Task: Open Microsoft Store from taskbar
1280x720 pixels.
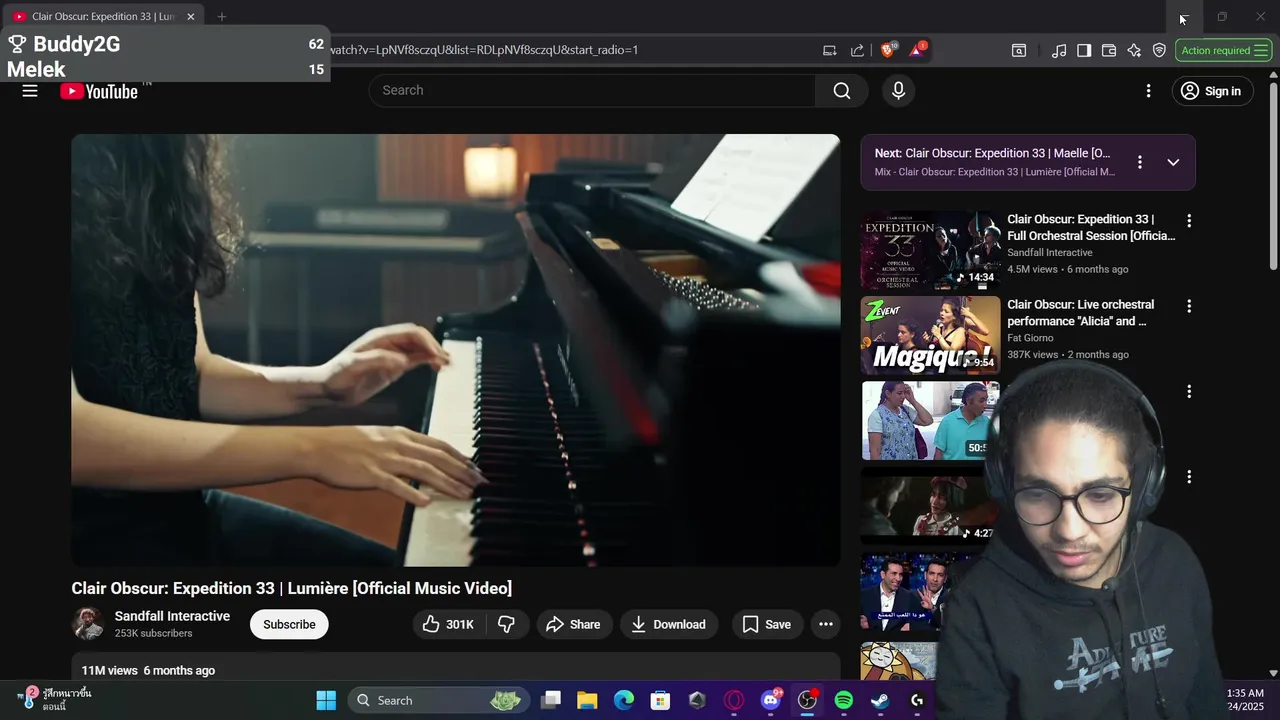Action: click(x=660, y=700)
